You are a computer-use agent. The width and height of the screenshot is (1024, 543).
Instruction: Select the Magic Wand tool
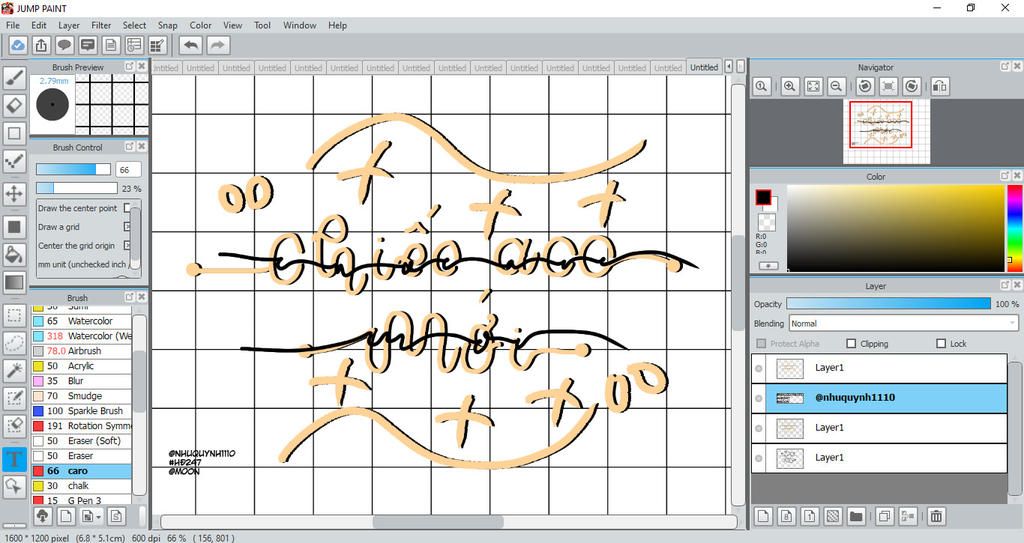(14, 370)
